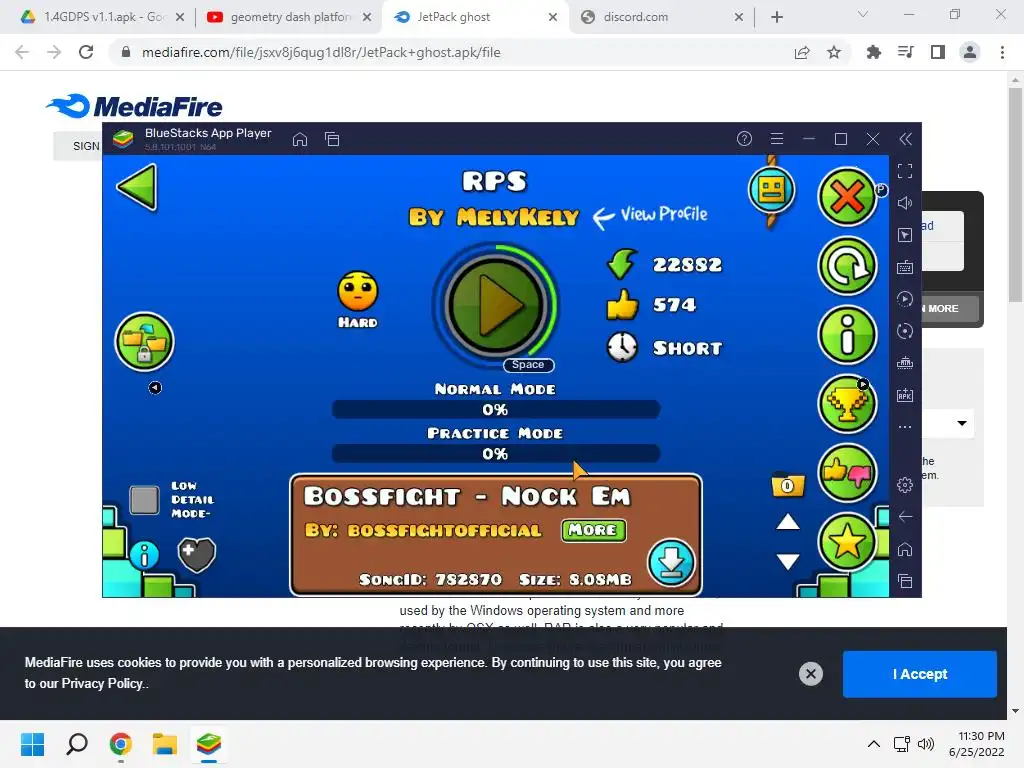Click the BlueStacks sidebar recent apps icon

[x=904, y=581]
